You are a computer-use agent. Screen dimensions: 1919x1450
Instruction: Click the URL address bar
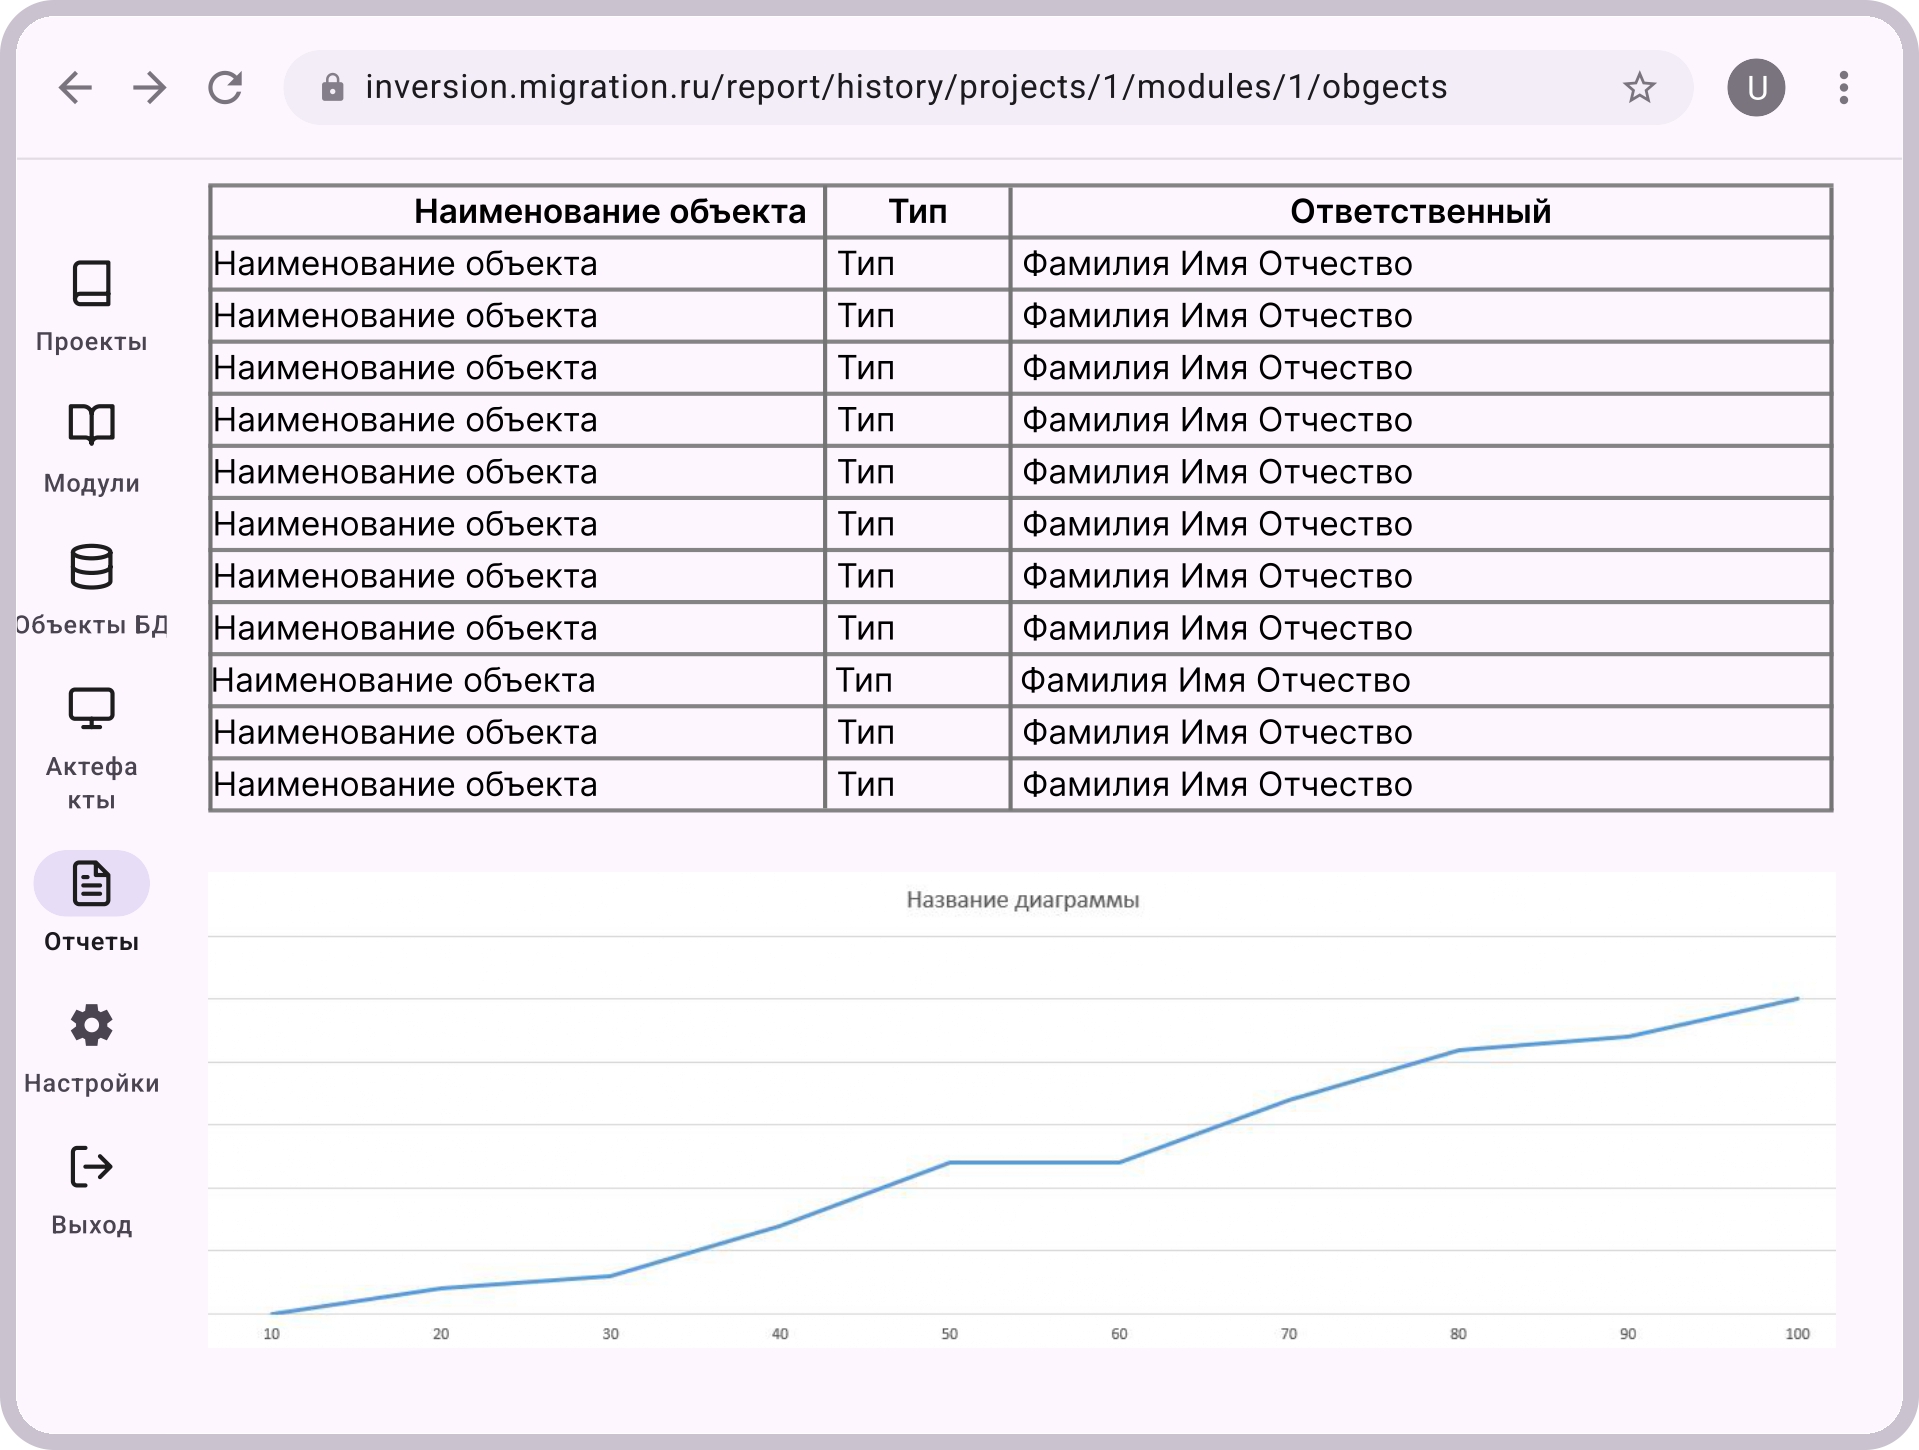click(x=905, y=88)
